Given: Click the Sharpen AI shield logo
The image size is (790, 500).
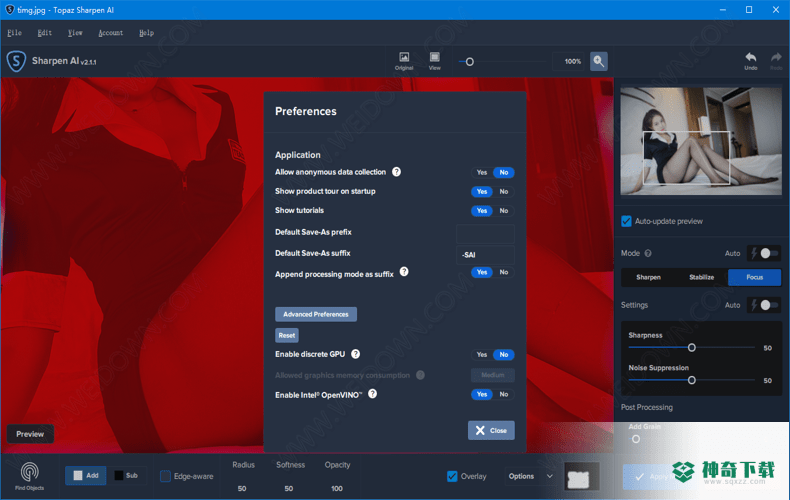Looking at the screenshot, I should 16,61.
